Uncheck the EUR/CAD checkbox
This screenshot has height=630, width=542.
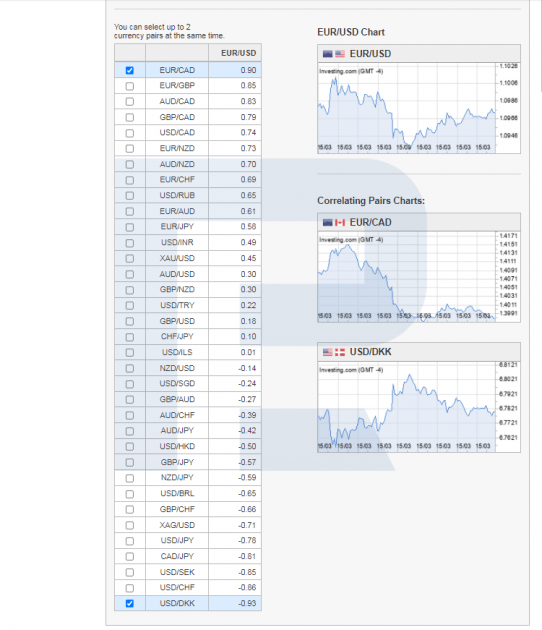(129, 70)
